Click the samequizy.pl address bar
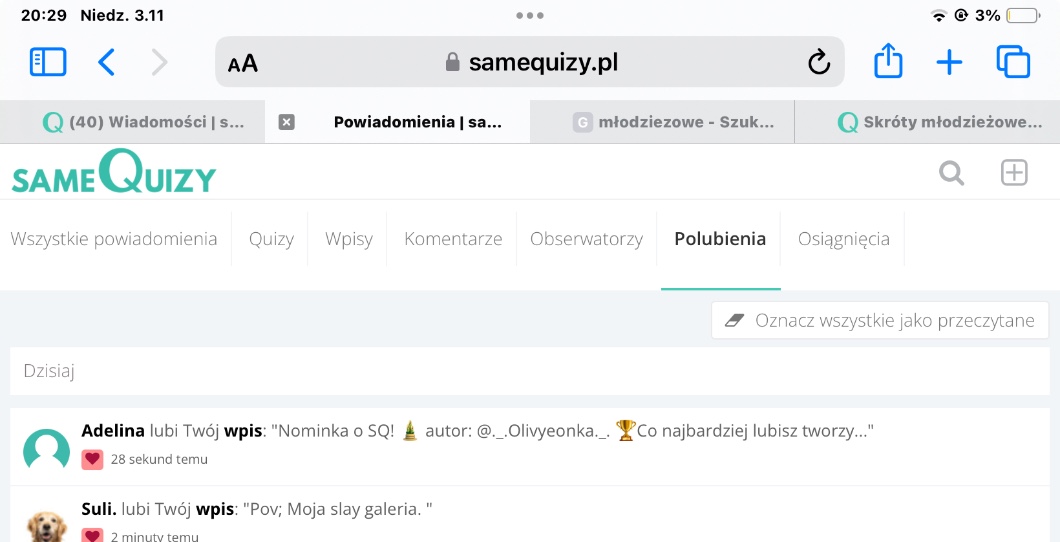The image size is (1060, 542). point(530,63)
